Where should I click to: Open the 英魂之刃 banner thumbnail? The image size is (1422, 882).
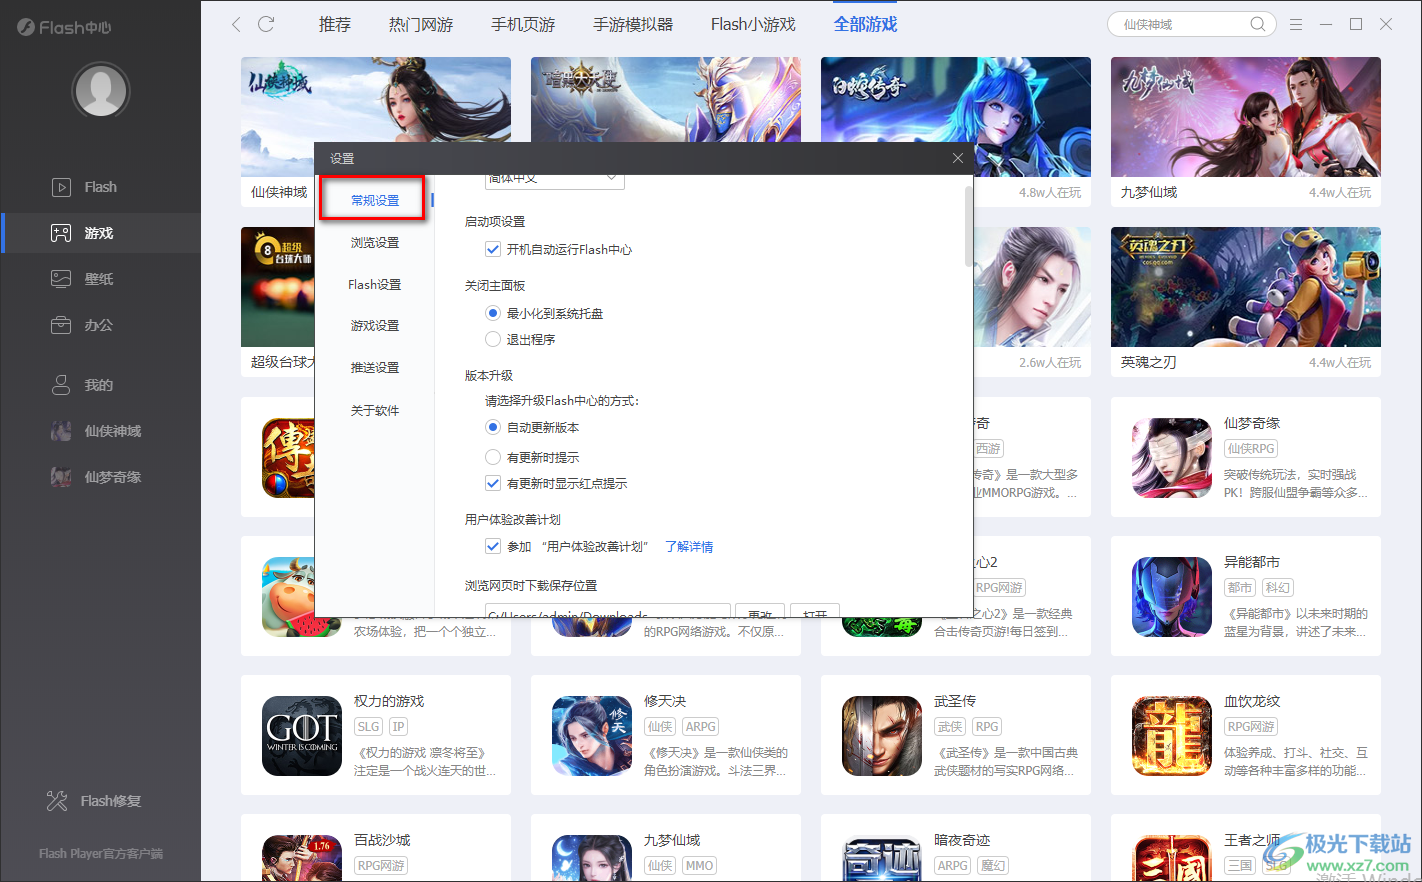(1246, 287)
